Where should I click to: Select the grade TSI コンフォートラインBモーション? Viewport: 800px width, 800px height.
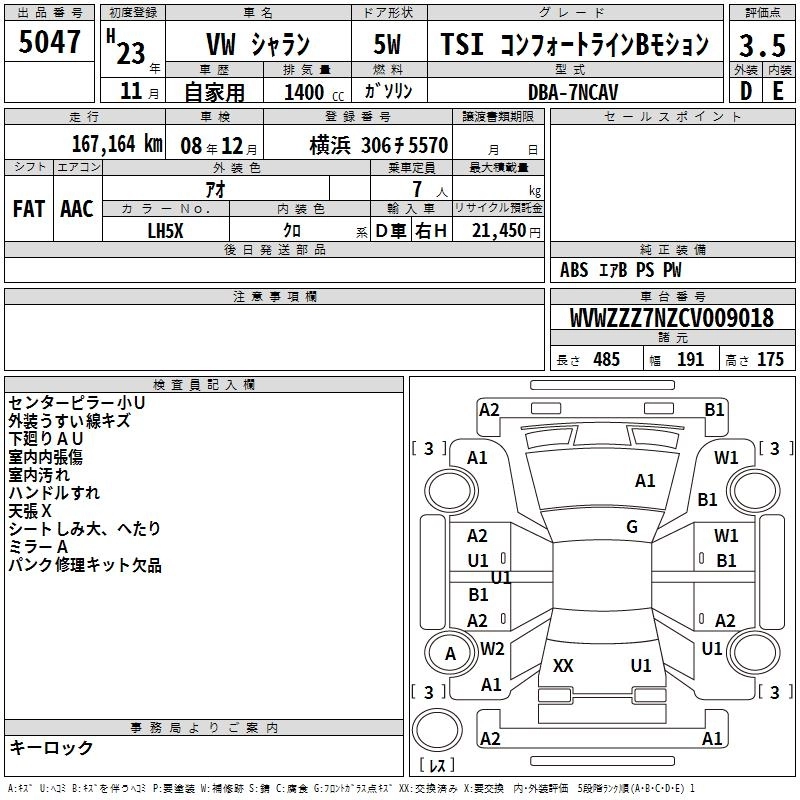click(574, 44)
